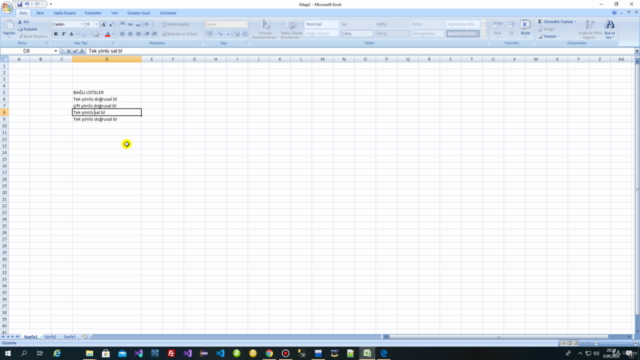640x360 pixels.
Task: Select cell containing BAĞLI LİSTELER
Action: [107, 92]
